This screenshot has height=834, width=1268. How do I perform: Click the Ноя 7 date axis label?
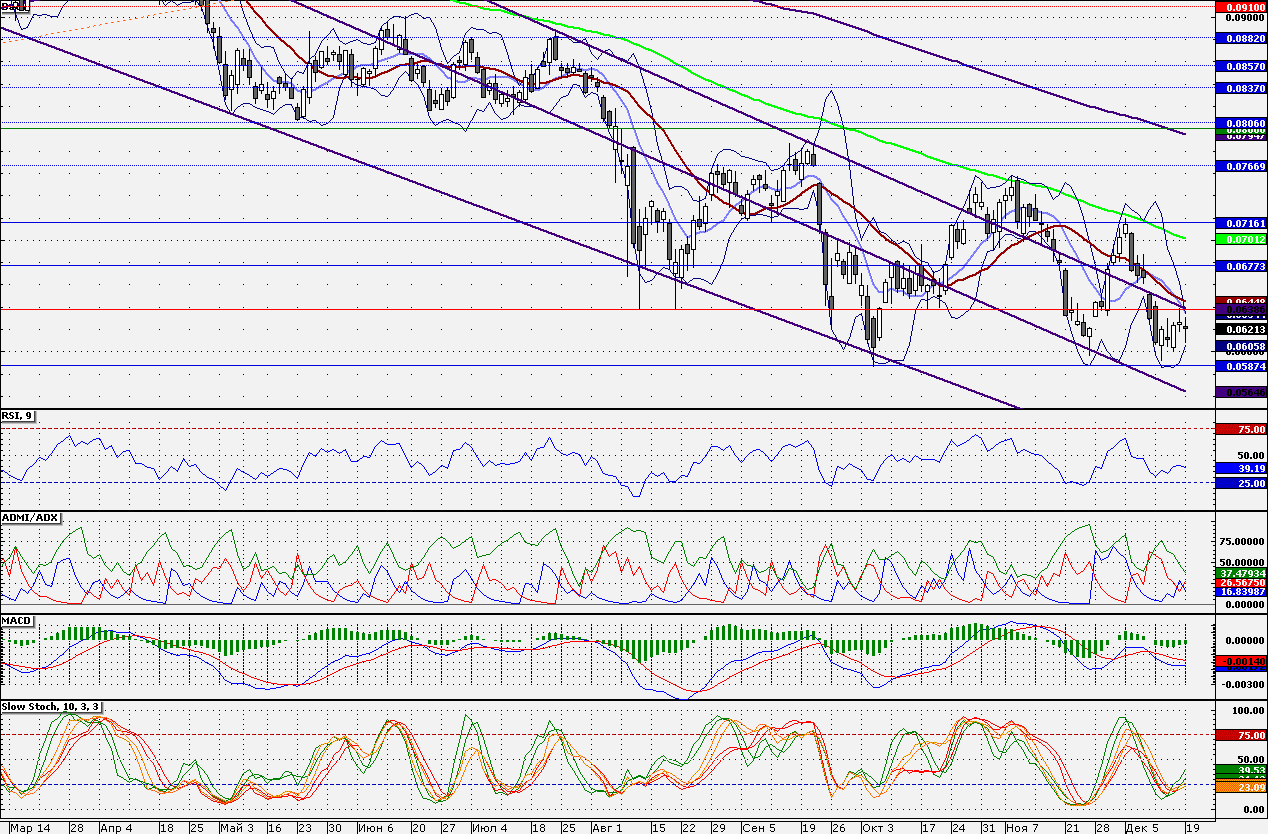pos(1022,828)
